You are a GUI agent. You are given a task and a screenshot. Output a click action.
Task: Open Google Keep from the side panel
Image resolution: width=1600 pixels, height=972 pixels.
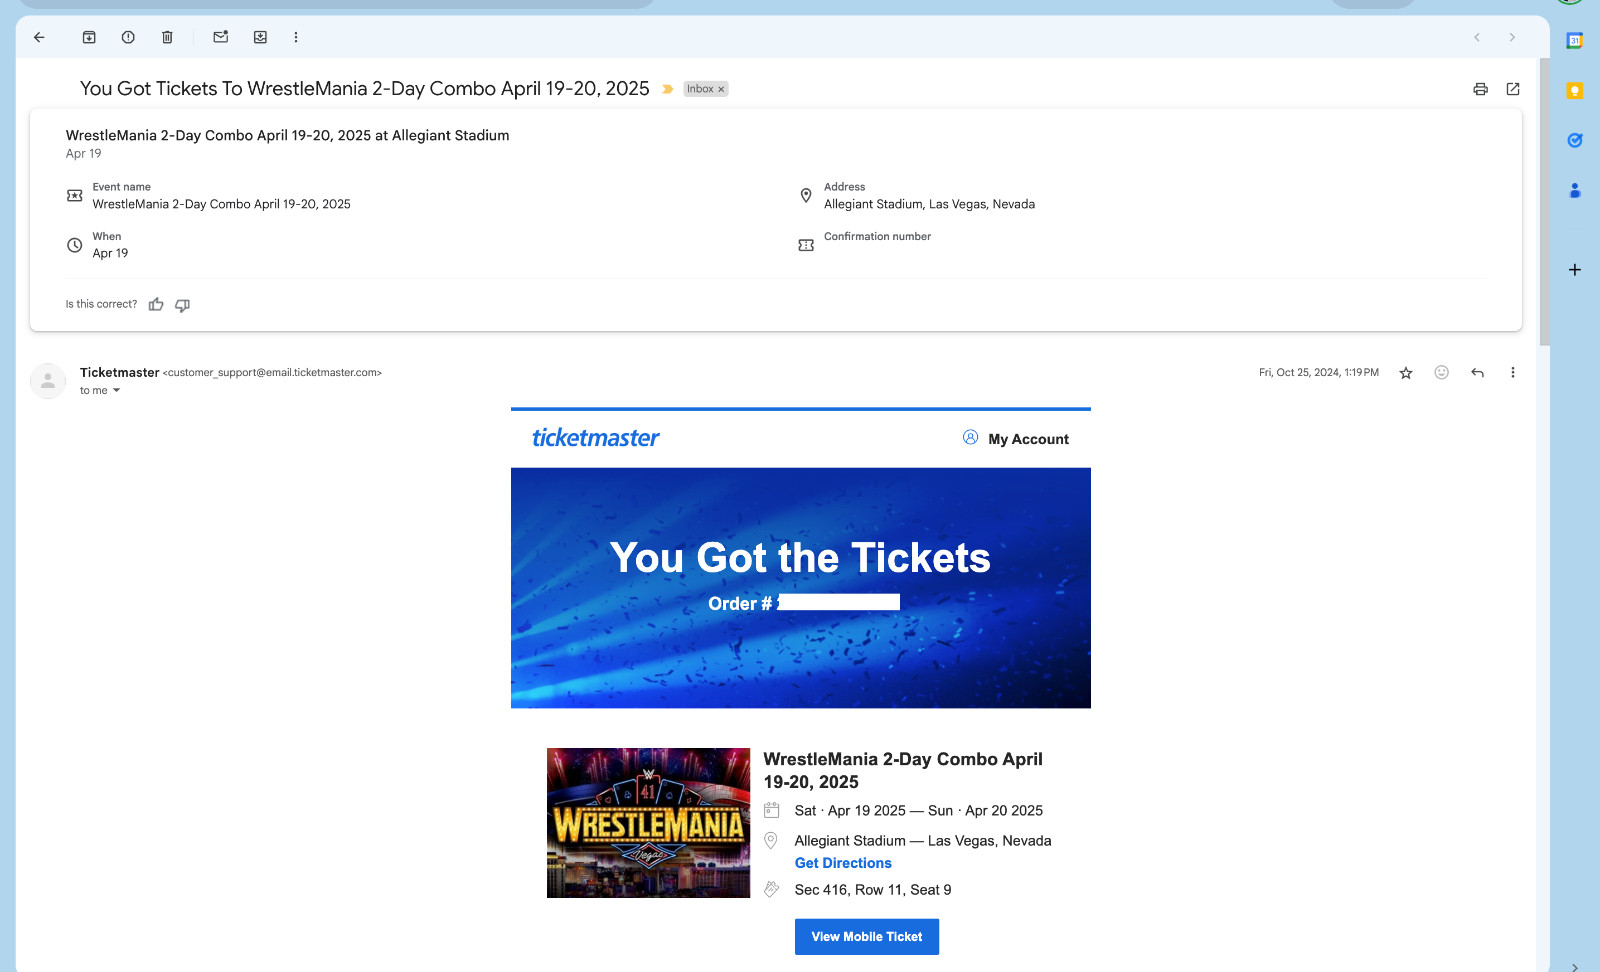click(1574, 90)
